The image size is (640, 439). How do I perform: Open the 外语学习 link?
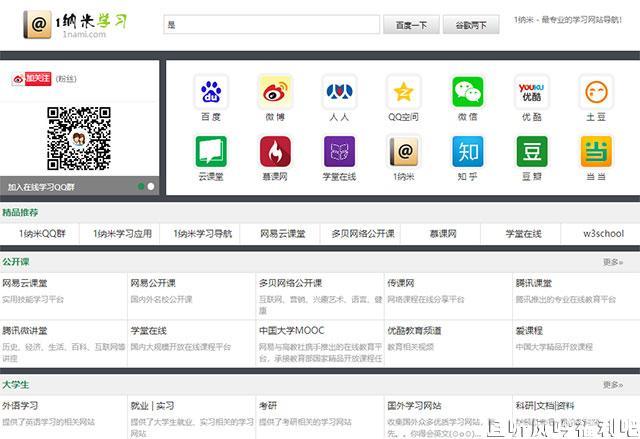click(20, 406)
